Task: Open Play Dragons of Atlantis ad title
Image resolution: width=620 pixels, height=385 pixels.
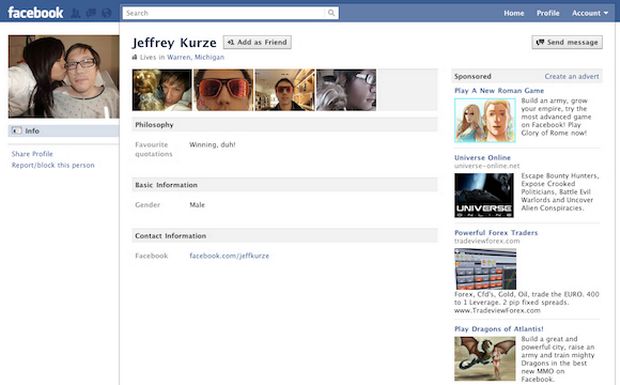Action: [499, 329]
